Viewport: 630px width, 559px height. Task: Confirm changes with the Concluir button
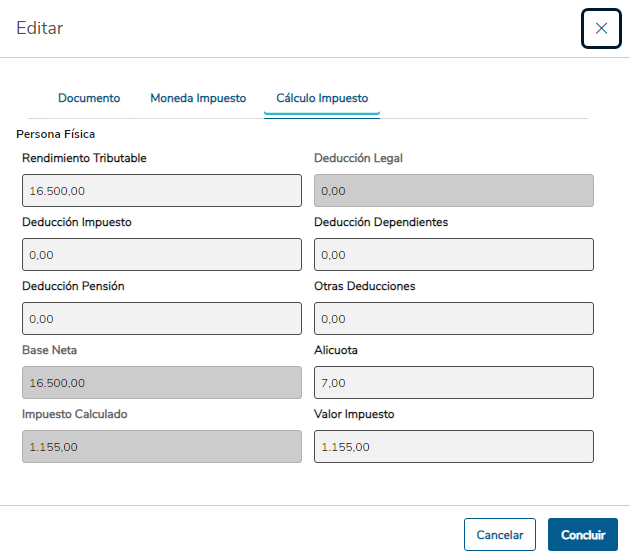(582, 535)
